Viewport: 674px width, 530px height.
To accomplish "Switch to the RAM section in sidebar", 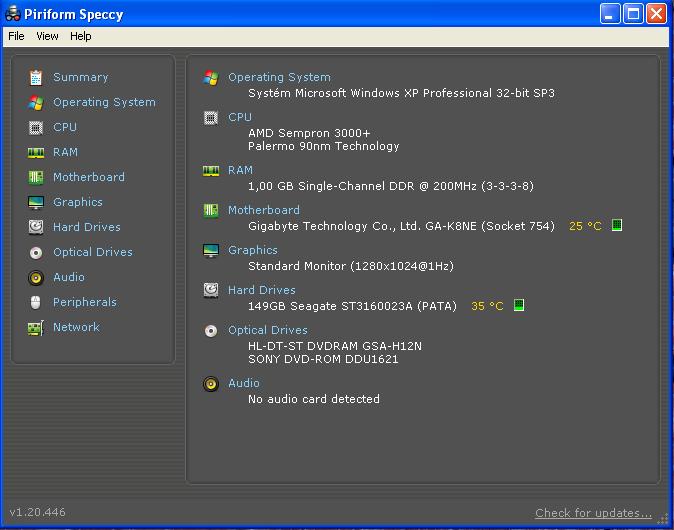I will pyautogui.click(x=65, y=152).
